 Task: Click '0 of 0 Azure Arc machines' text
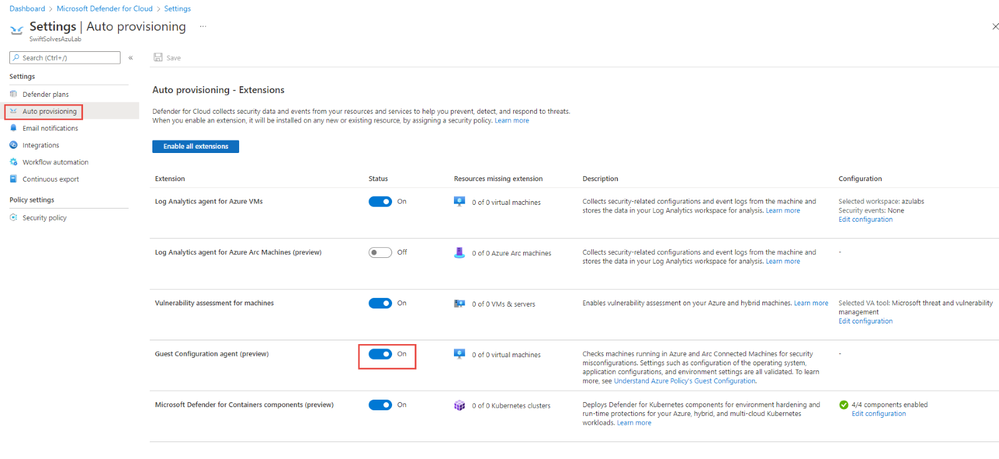512,253
